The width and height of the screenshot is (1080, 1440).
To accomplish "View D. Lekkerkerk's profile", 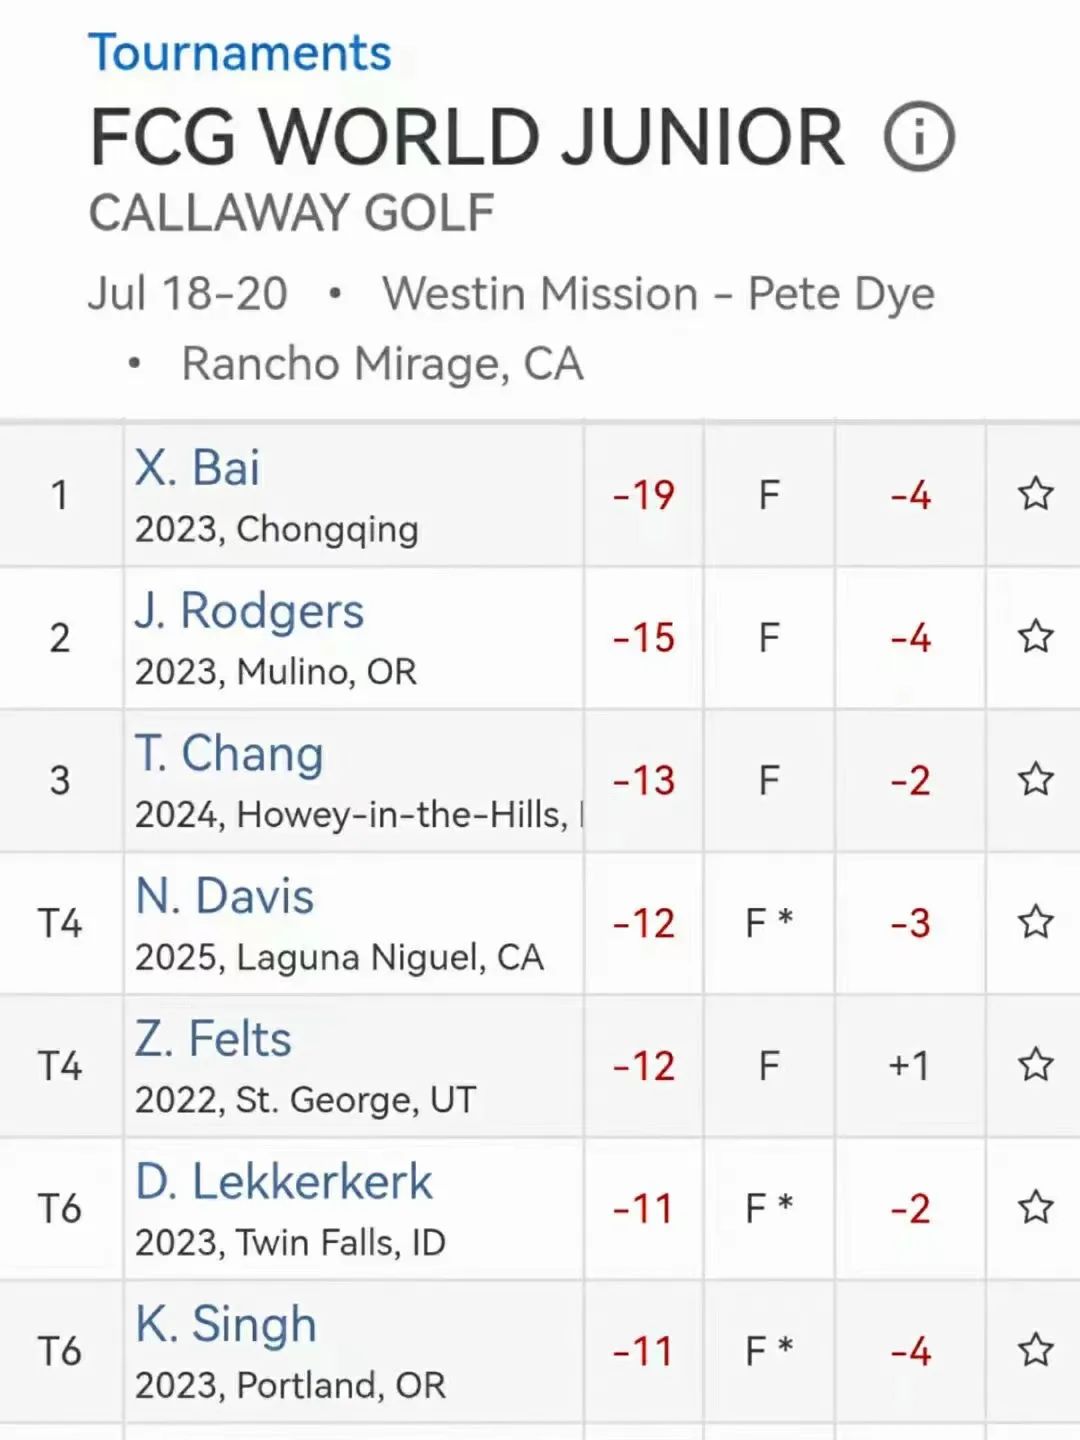I will pos(284,1183).
